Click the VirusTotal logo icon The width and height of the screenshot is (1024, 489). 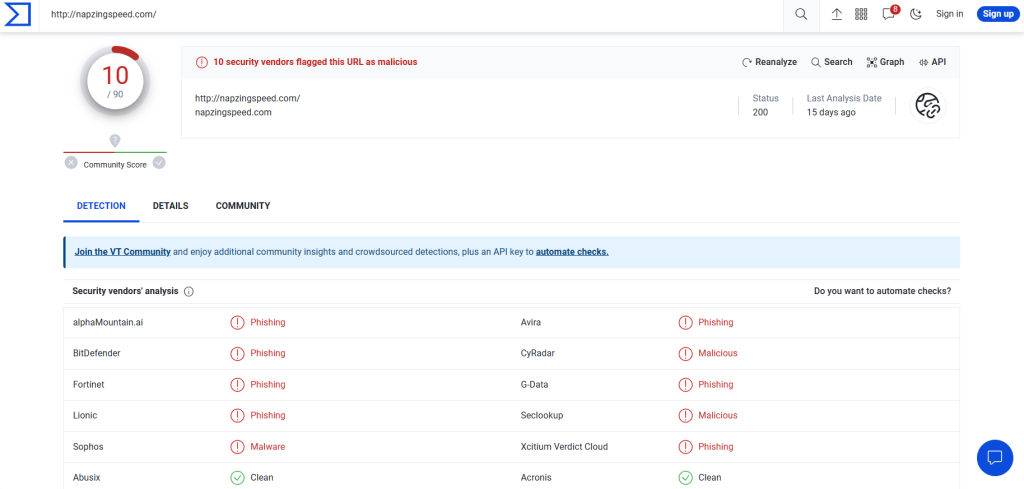18,14
